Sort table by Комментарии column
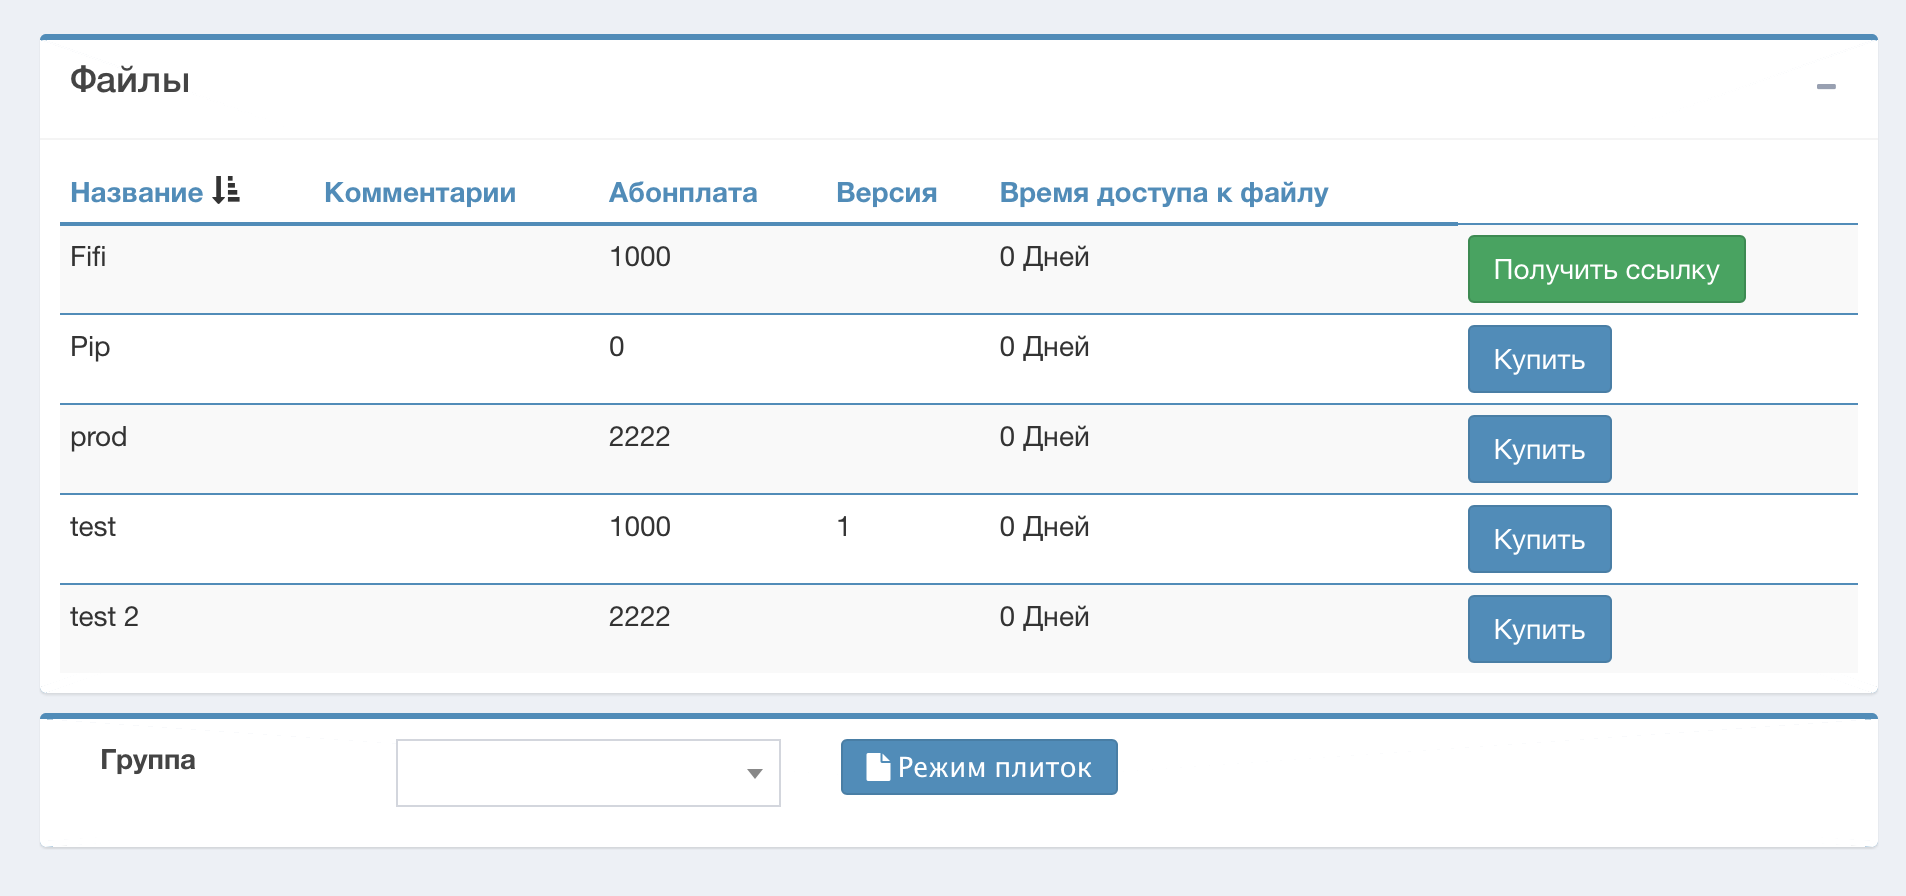Image resolution: width=1906 pixels, height=896 pixels. coord(420,193)
